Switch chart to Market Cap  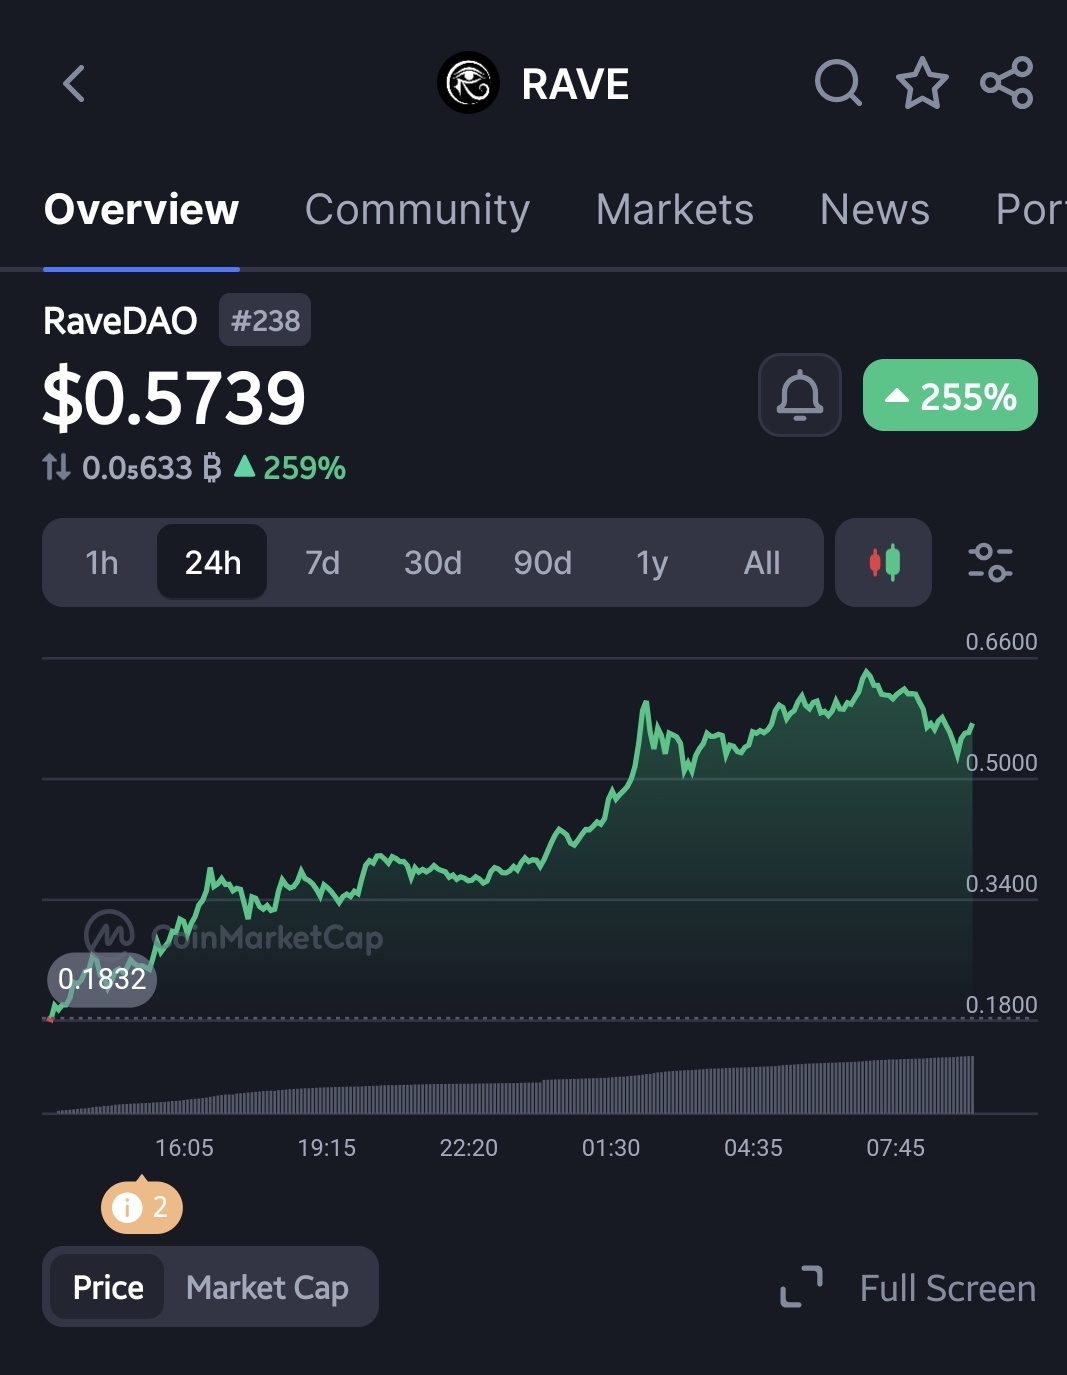[x=267, y=1288]
